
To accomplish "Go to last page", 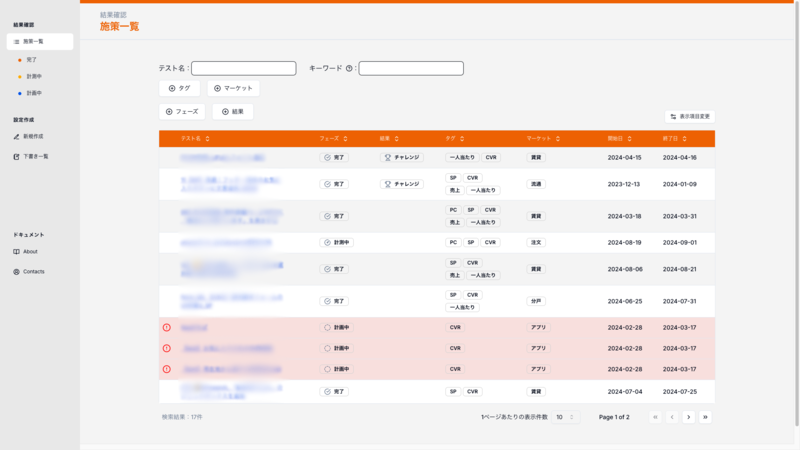I will tap(705, 417).
